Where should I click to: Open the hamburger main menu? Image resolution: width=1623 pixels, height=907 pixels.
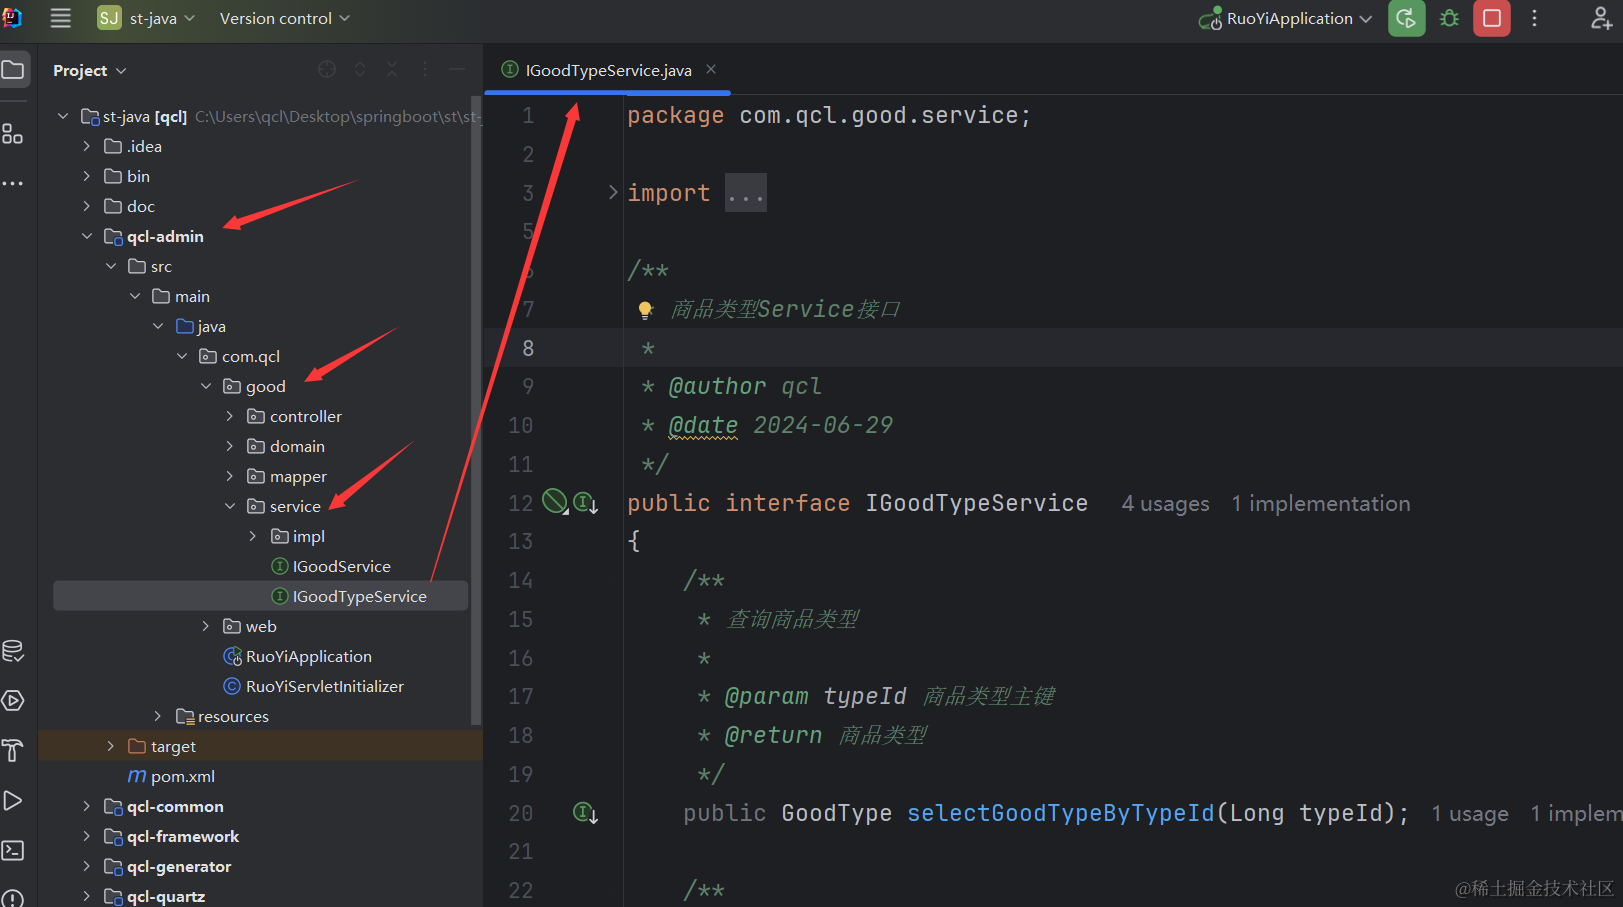[61, 18]
